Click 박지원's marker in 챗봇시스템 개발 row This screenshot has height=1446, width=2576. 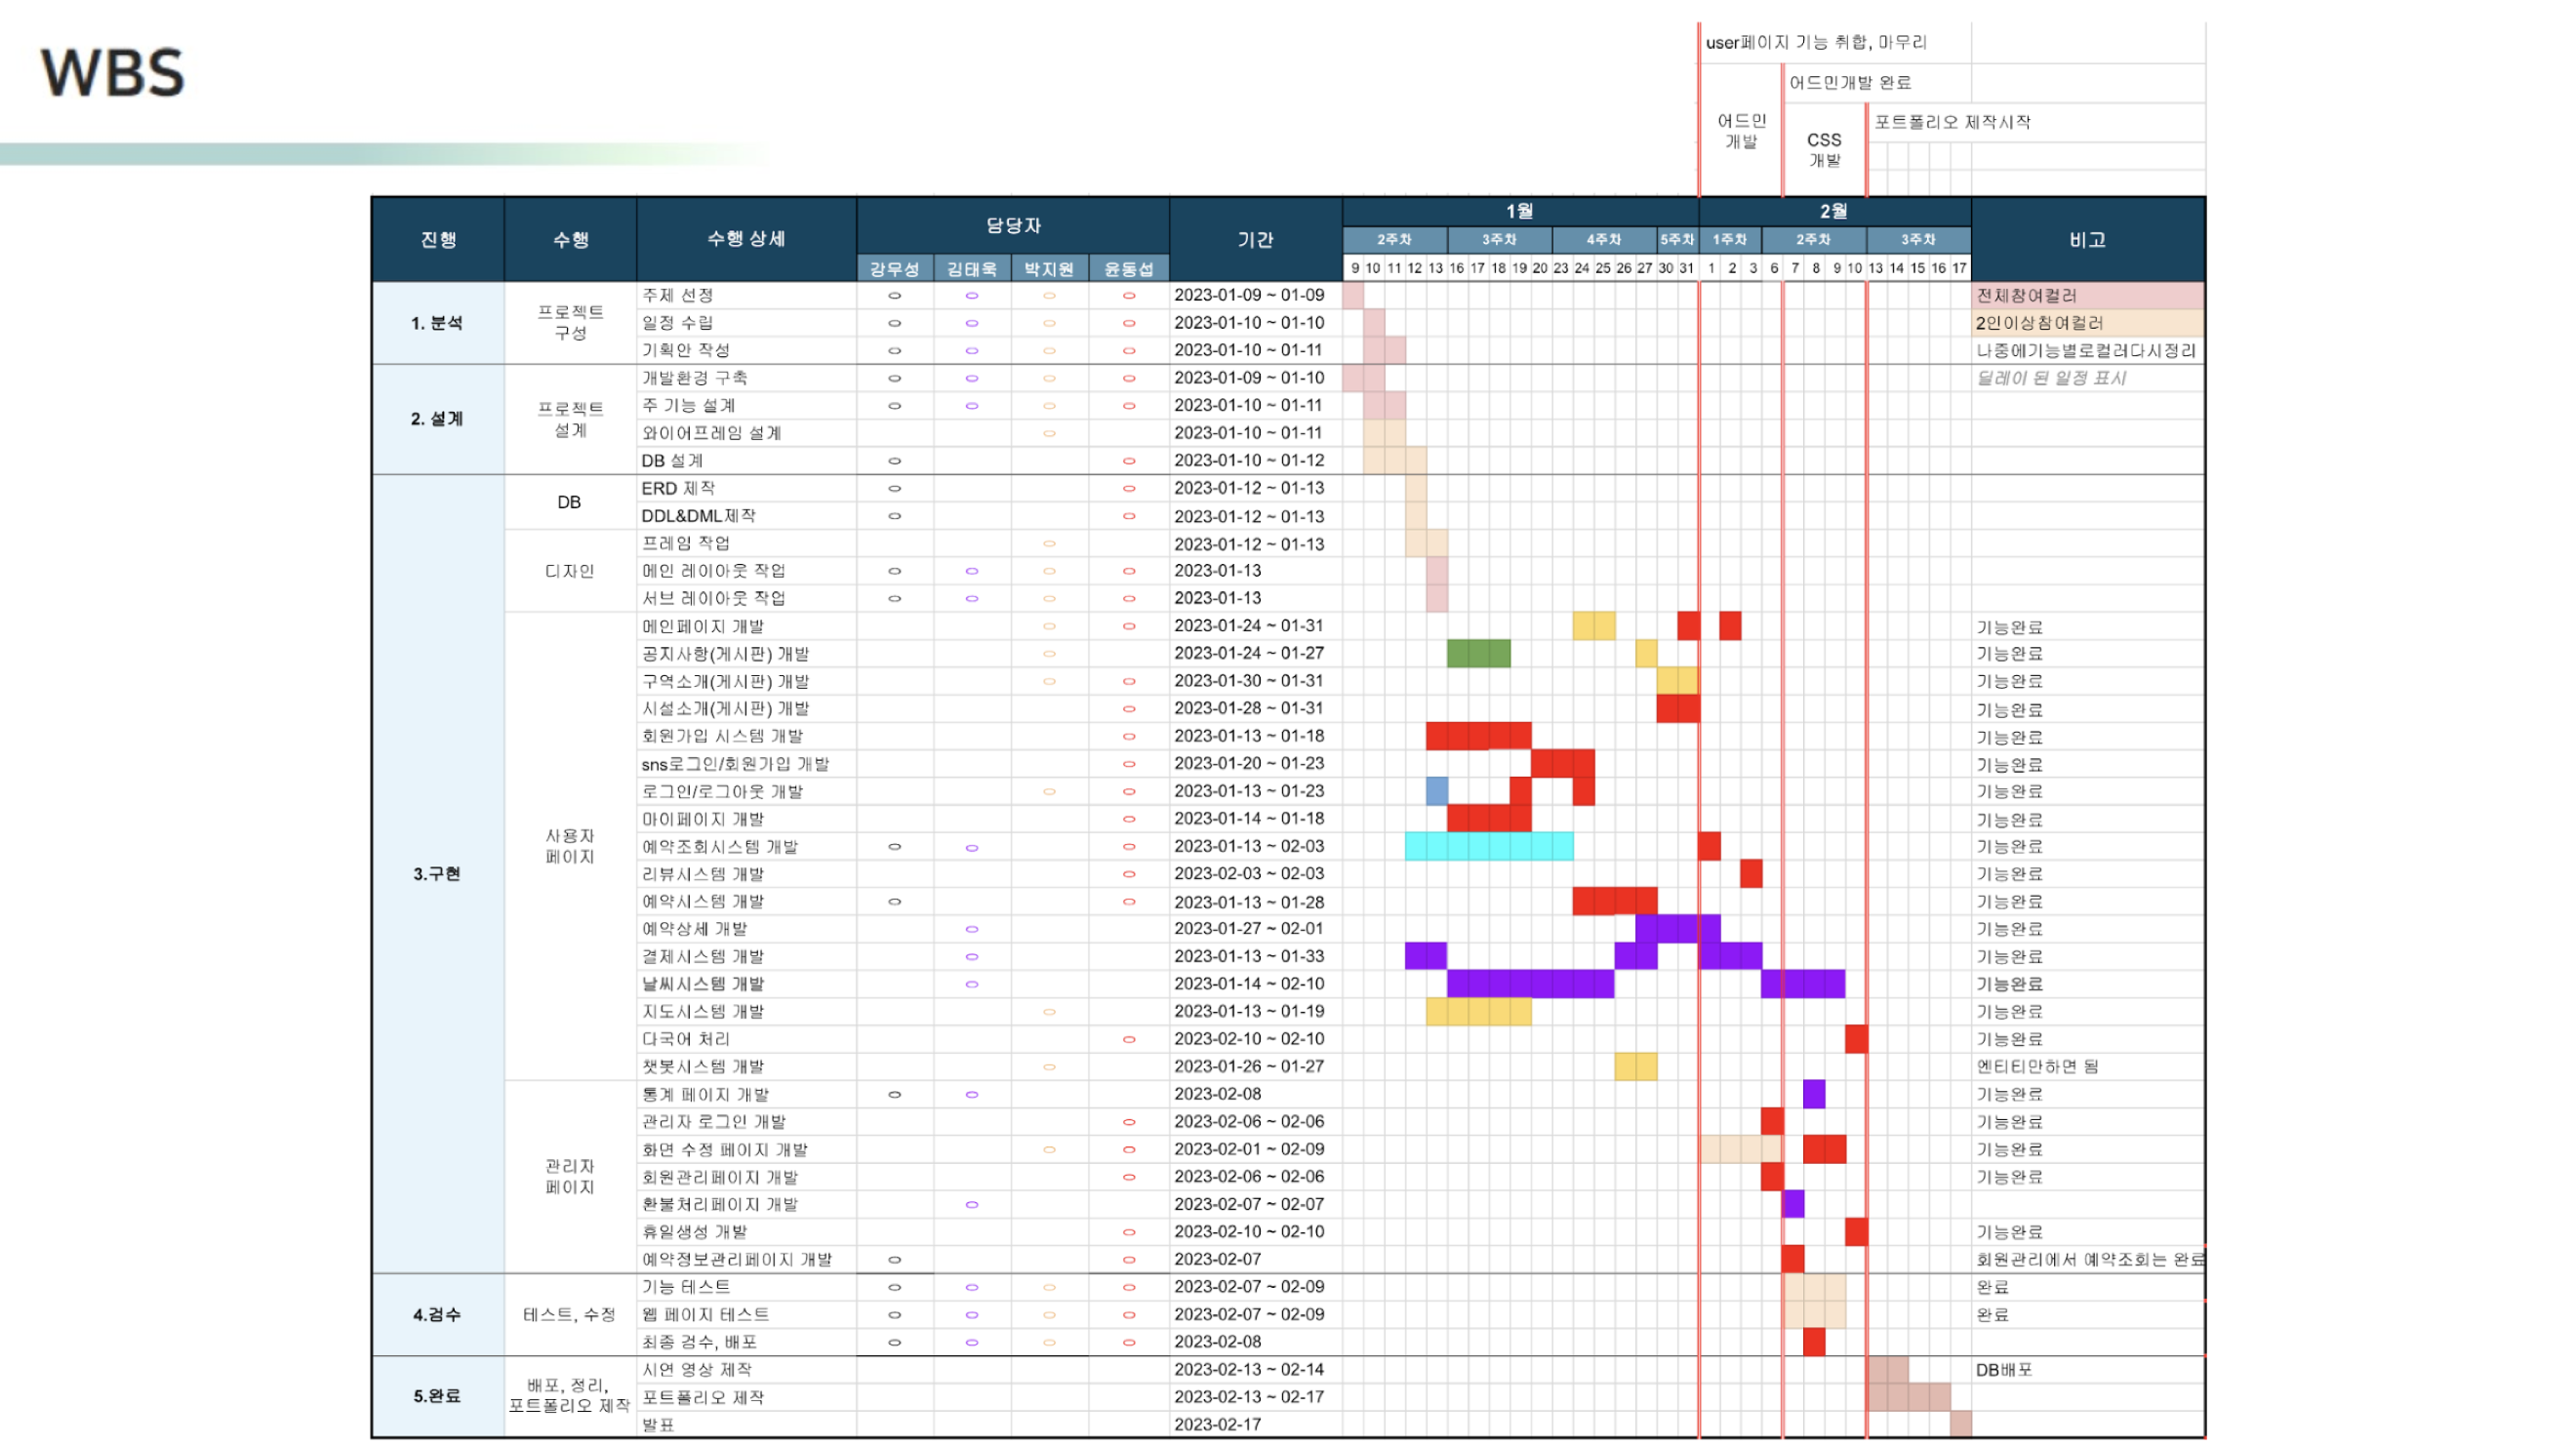pyautogui.click(x=1049, y=1067)
